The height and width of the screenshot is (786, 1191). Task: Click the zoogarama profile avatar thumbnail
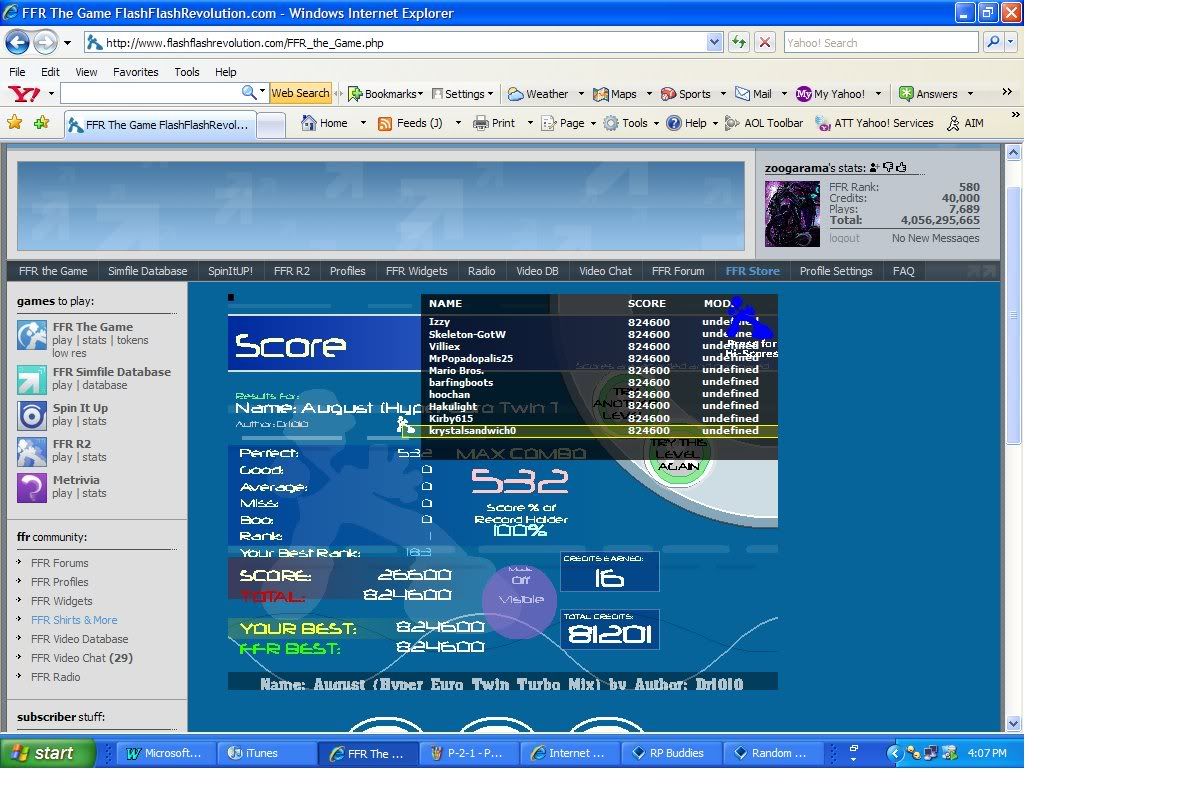[x=792, y=213]
